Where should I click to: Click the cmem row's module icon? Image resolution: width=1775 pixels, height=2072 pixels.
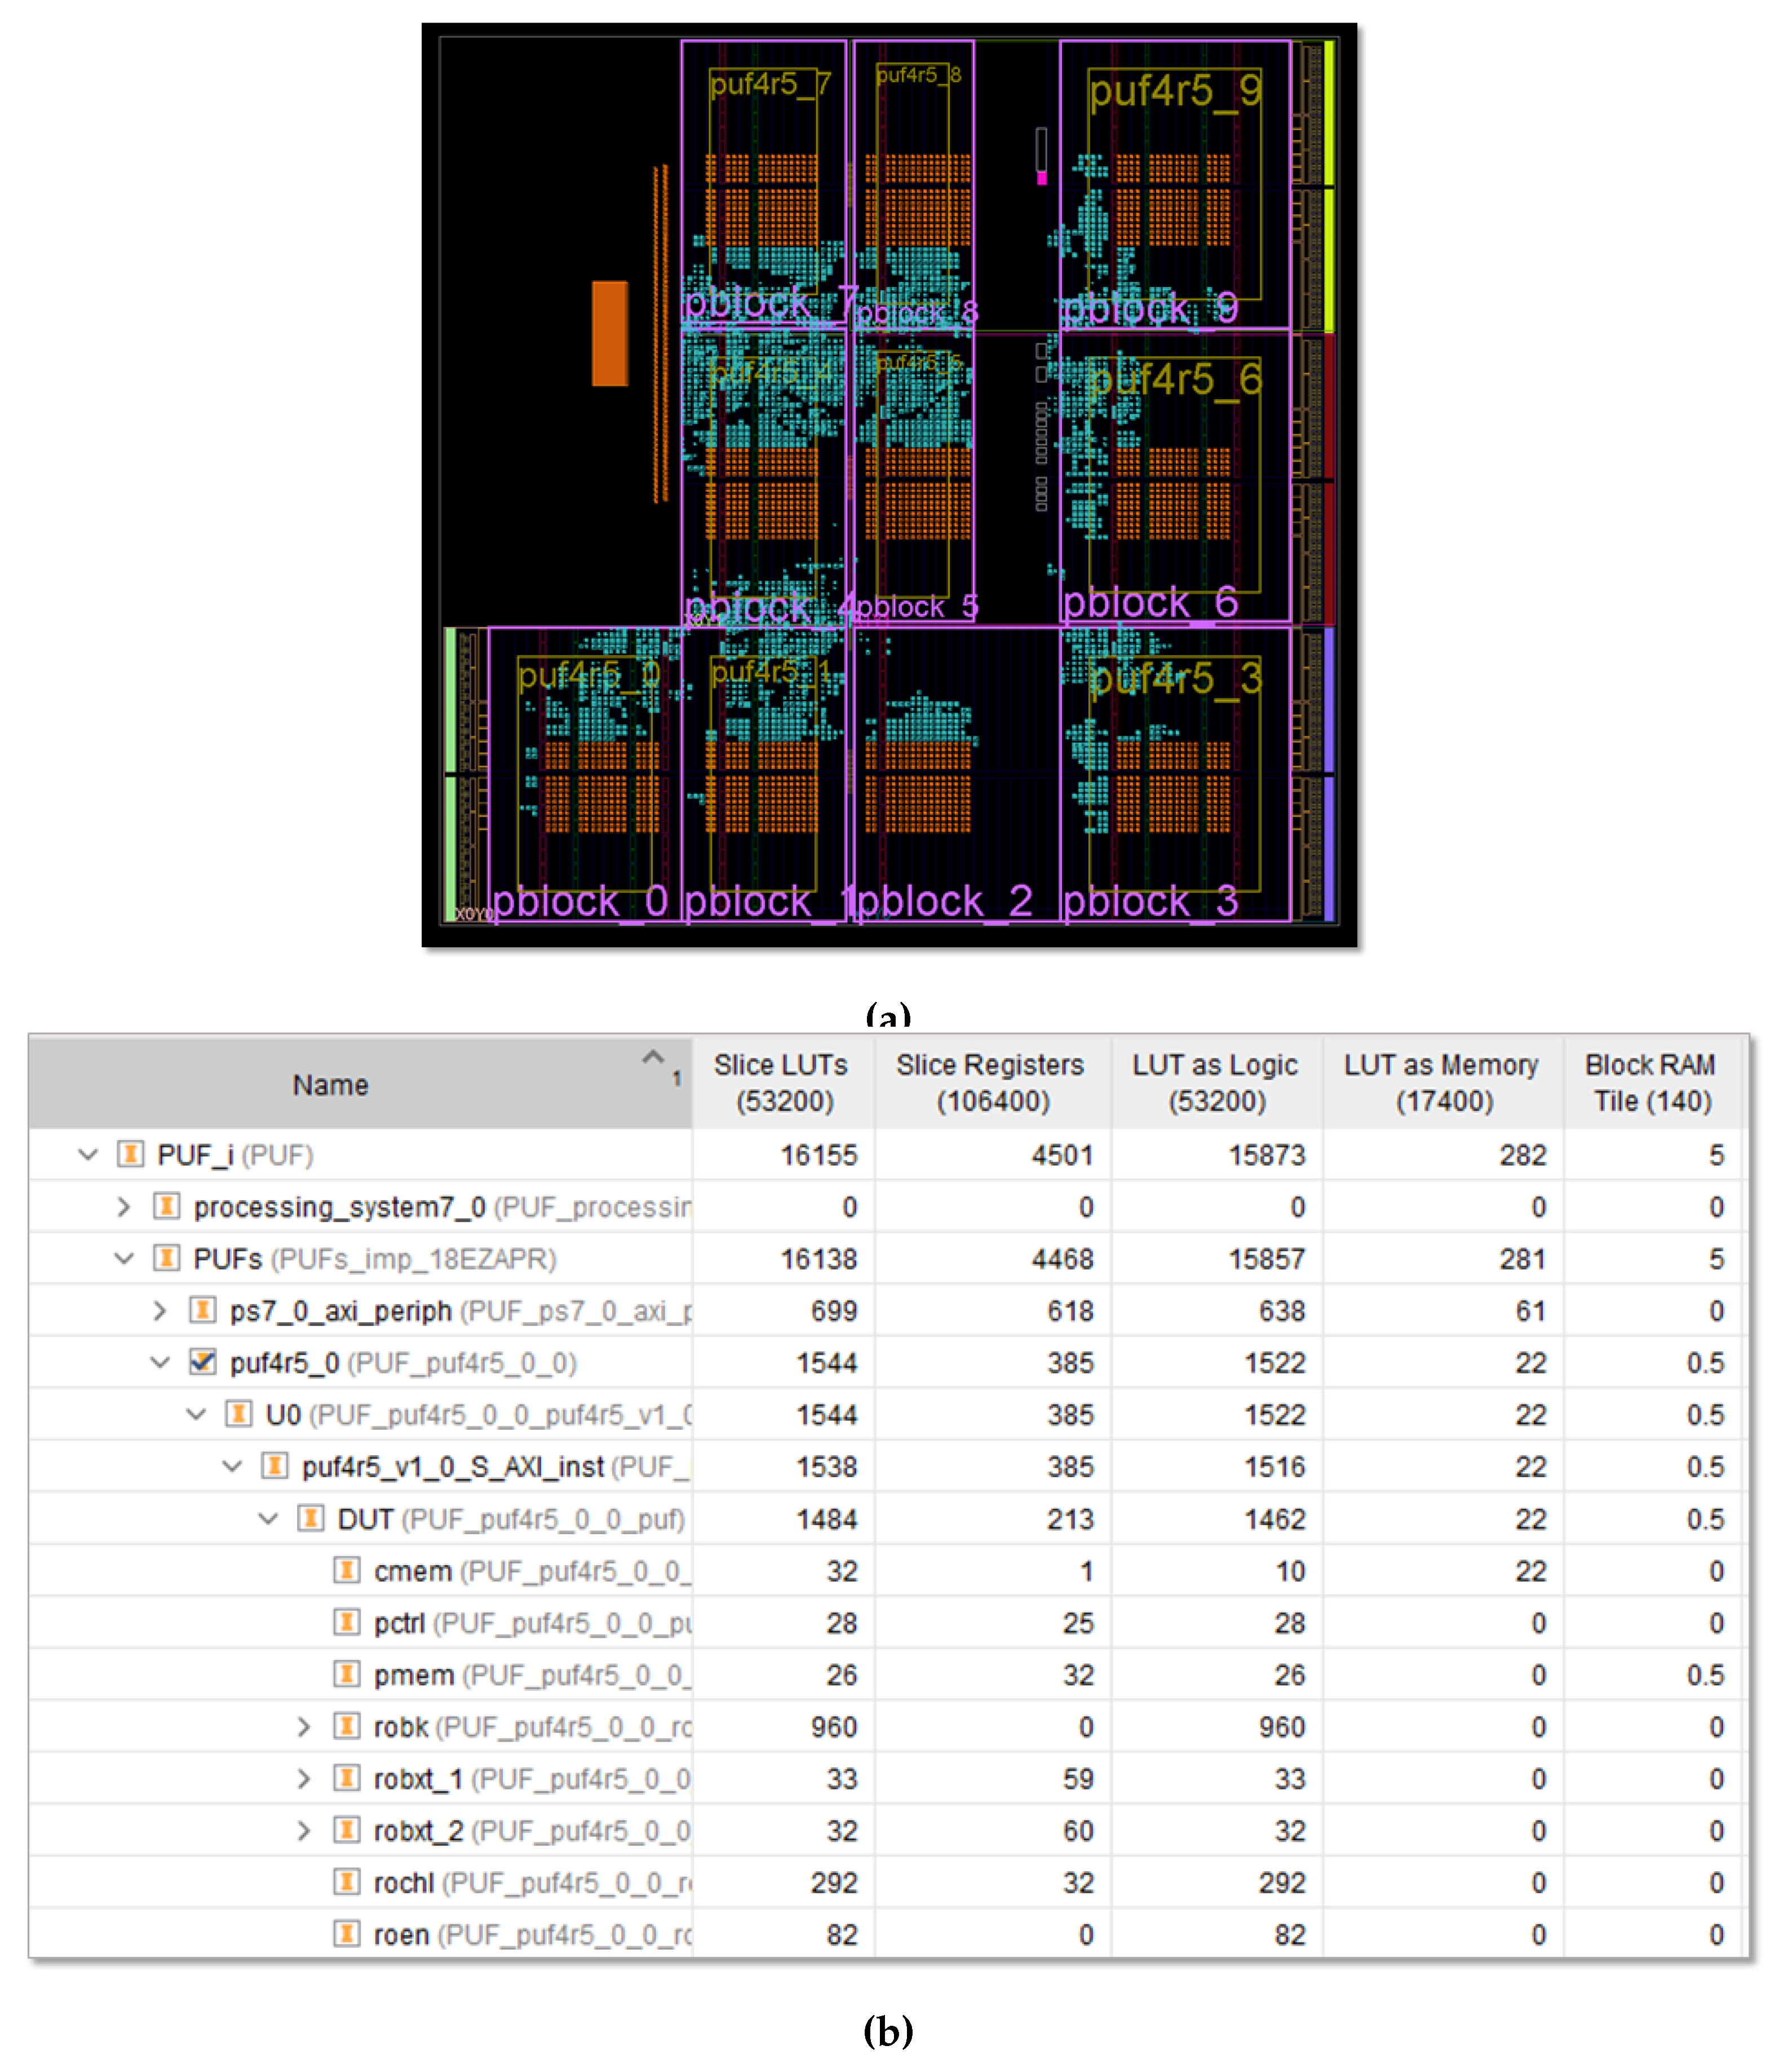coord(346,1570)
